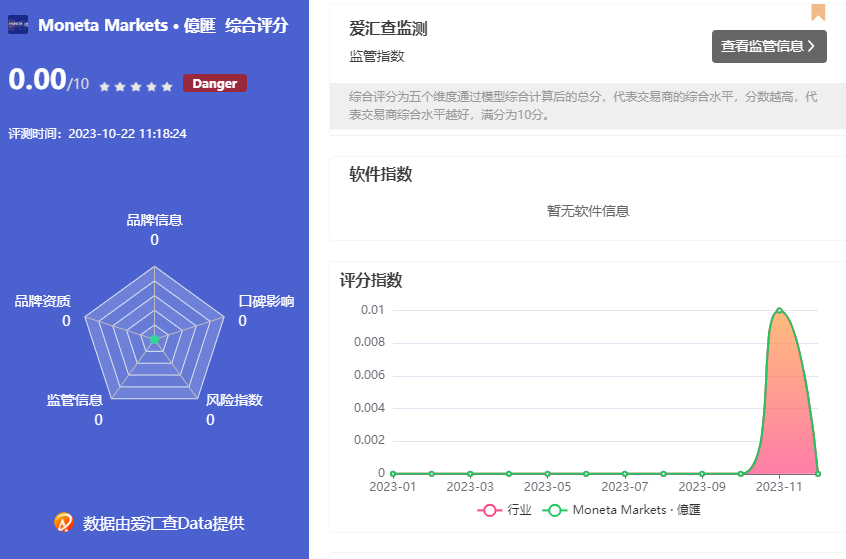The height and width of the screenshot is (559, 846).
Task: Open 查看监管信息 button
Action: click(769, 46)
